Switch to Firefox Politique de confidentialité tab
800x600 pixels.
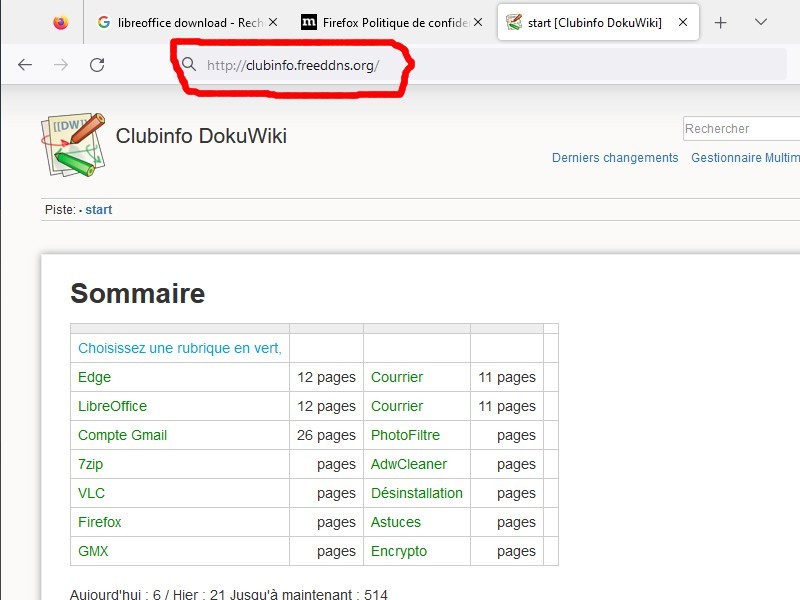[385, 23]
